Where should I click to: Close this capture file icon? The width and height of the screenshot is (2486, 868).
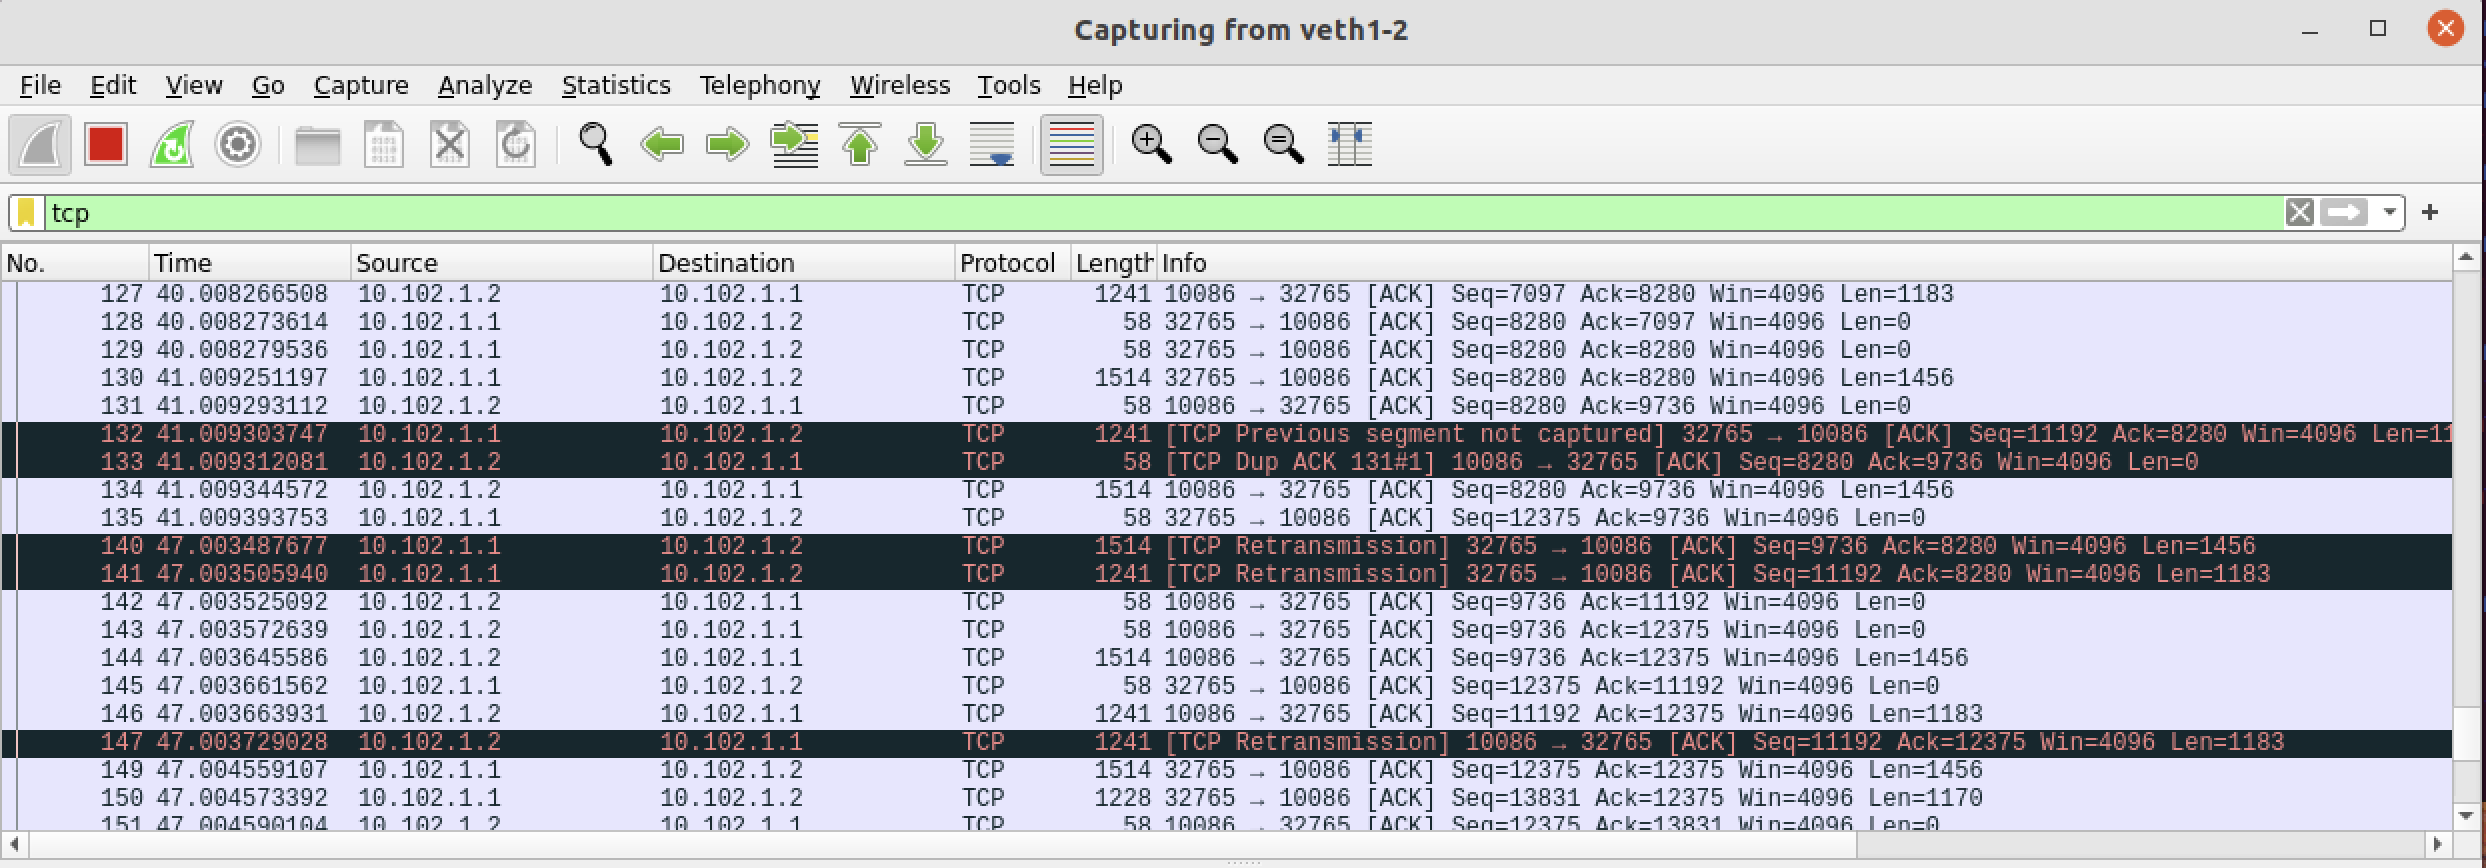(450, 145)
